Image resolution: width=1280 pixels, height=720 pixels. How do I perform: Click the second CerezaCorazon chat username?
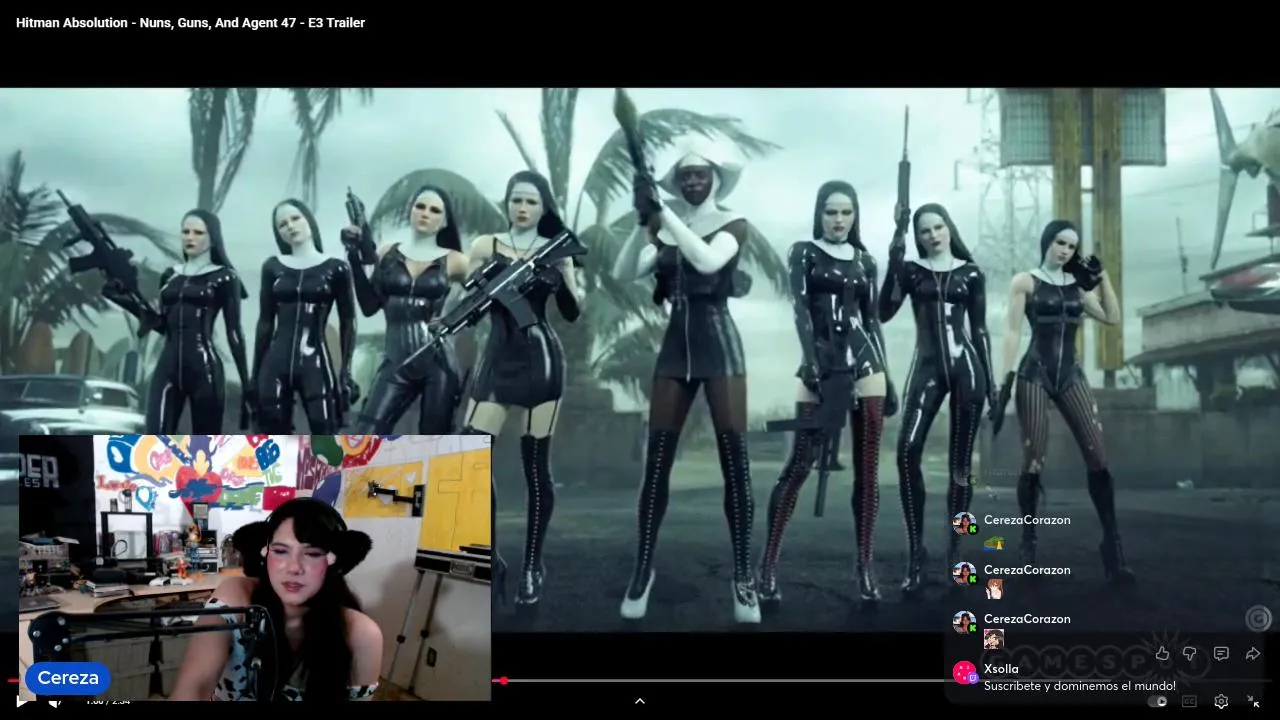1027,570
